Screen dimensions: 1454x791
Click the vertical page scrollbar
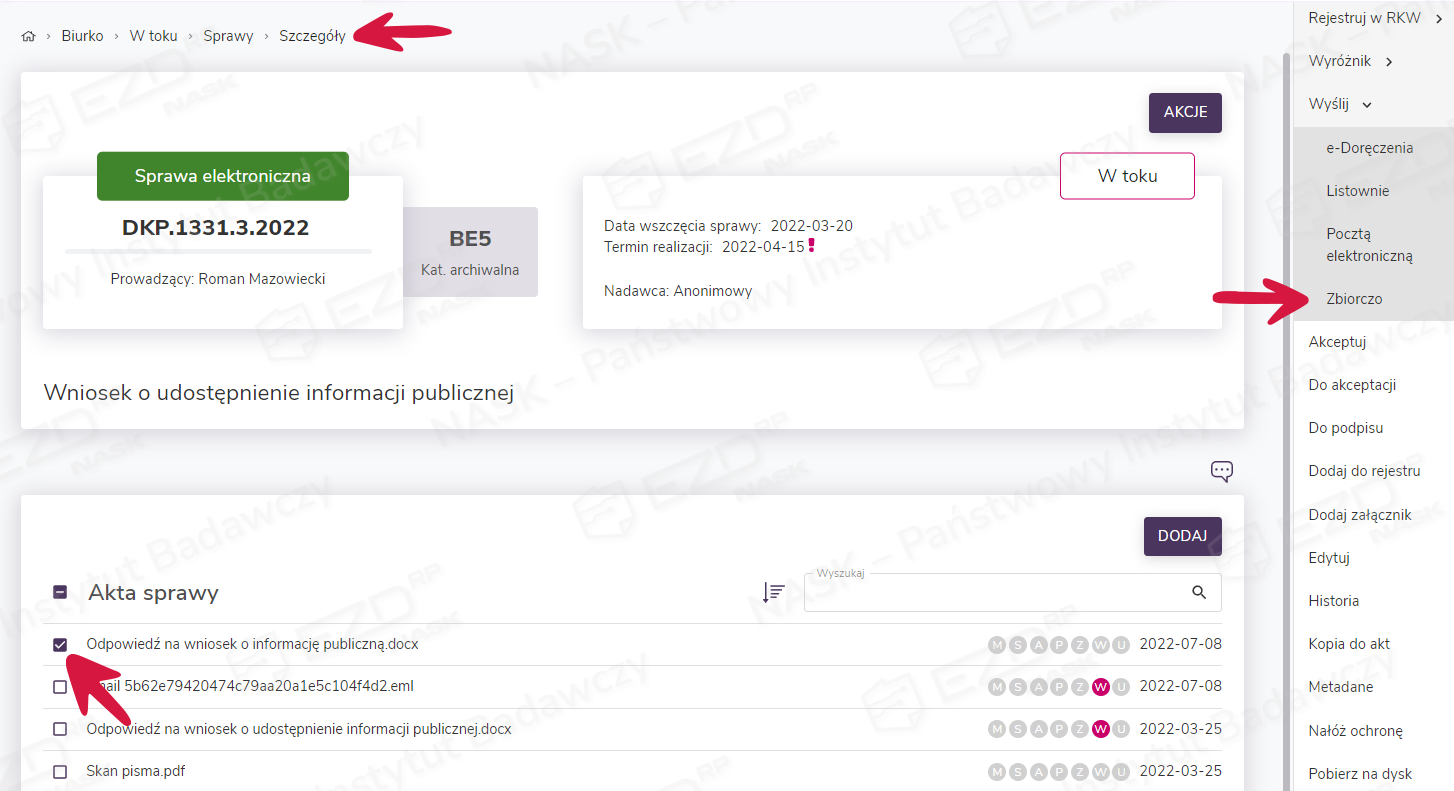[1285, 400]
